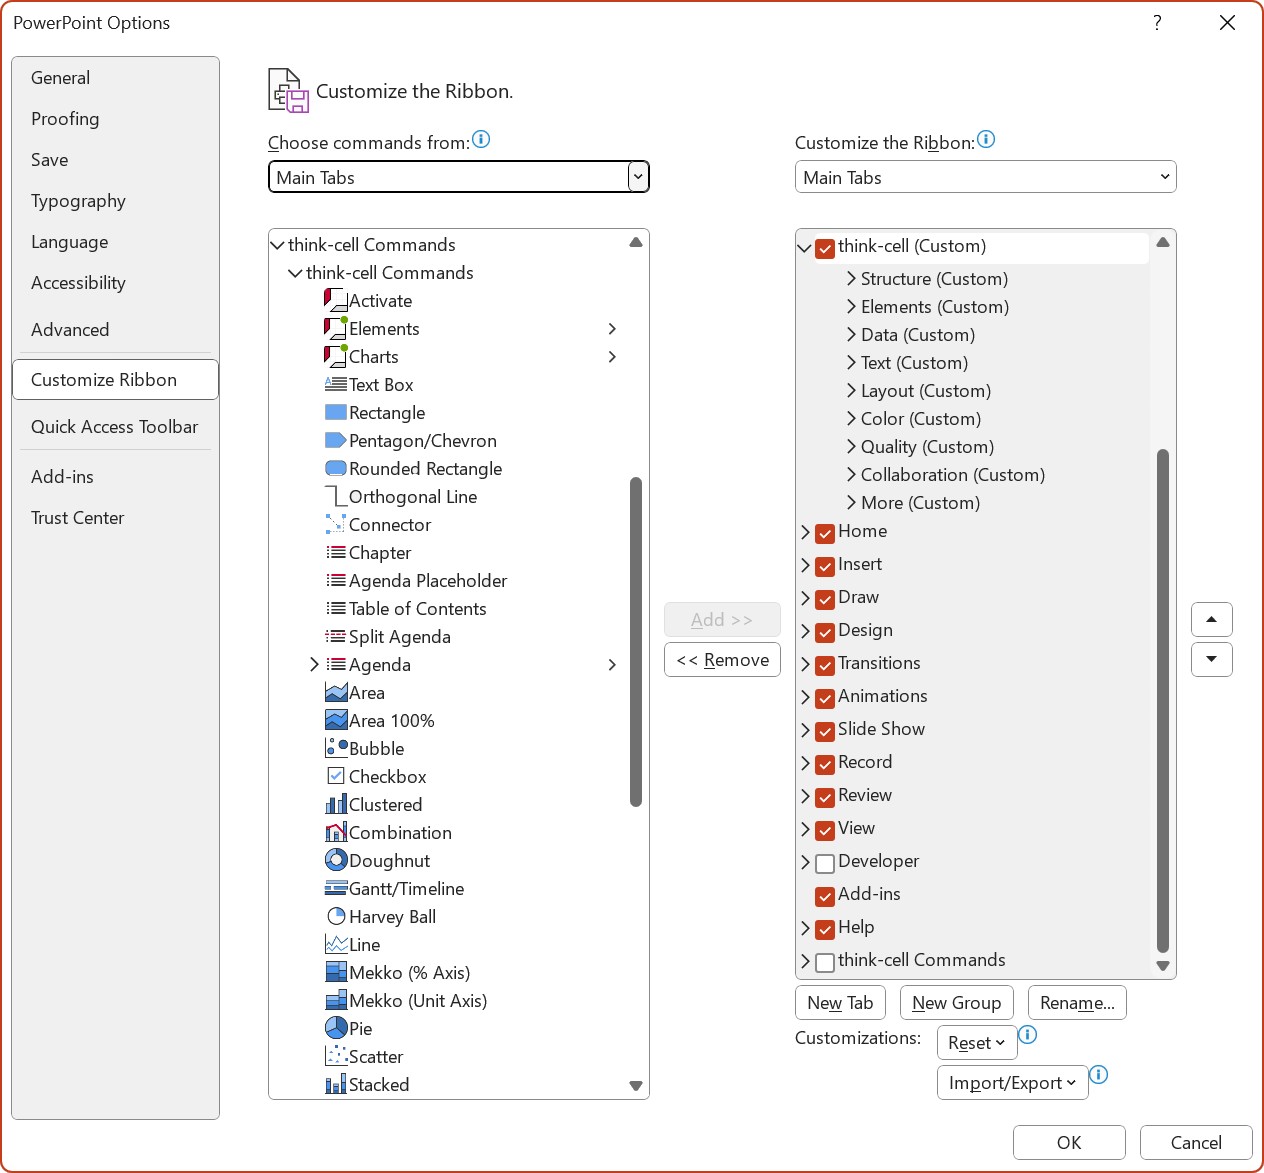1264x1173 pixels.
Task: Select the Scatter chart icon
Action: [x=335, y=1056]
